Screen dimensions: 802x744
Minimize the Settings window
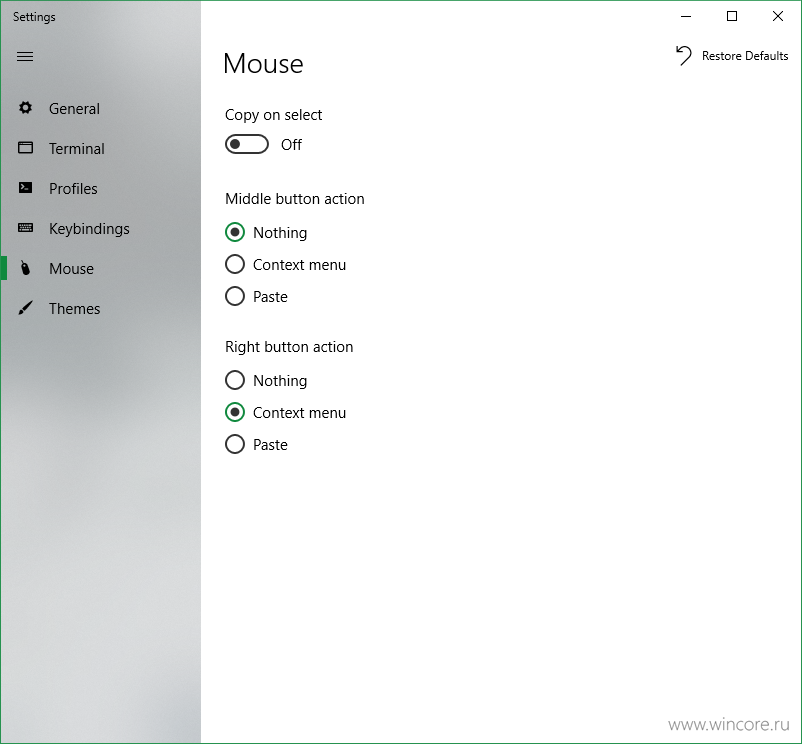click(x=686, y=16)
